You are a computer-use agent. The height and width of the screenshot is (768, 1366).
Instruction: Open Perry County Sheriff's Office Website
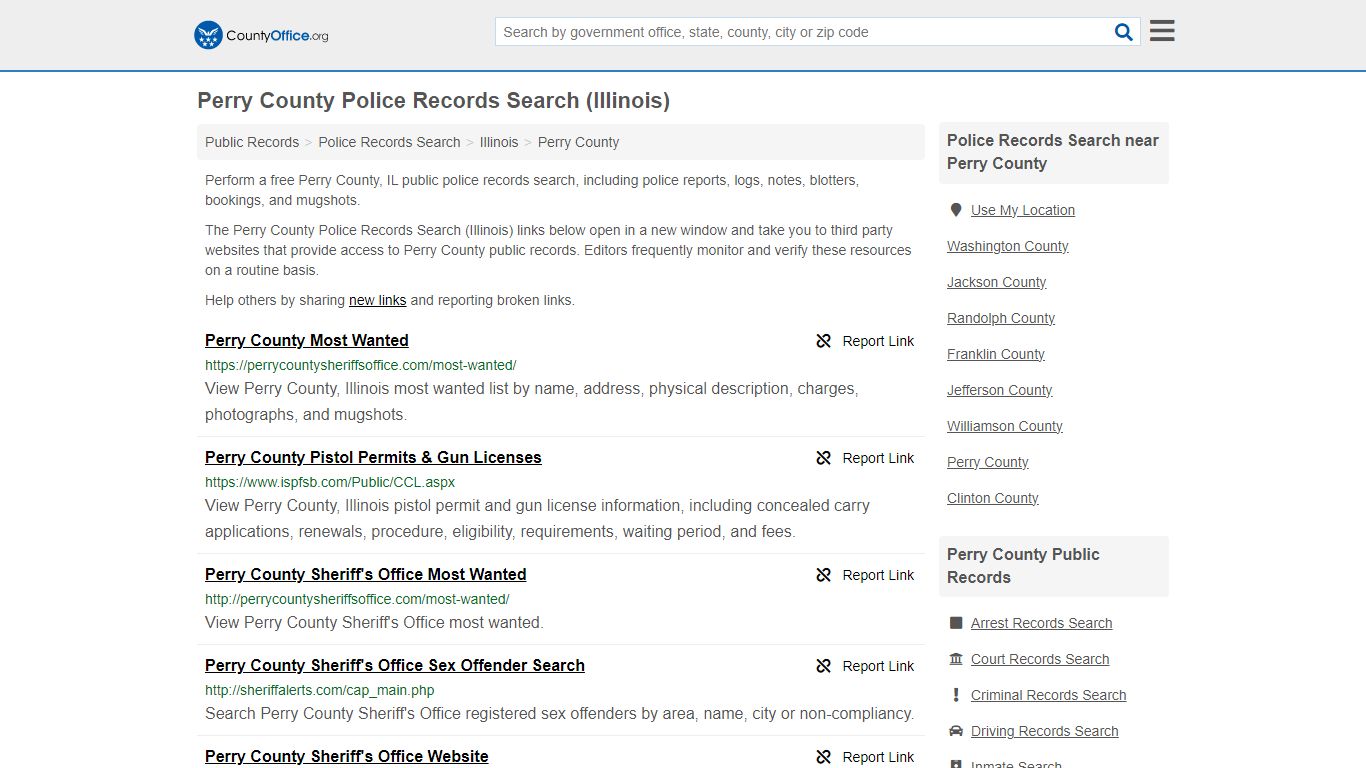(347, 756)
